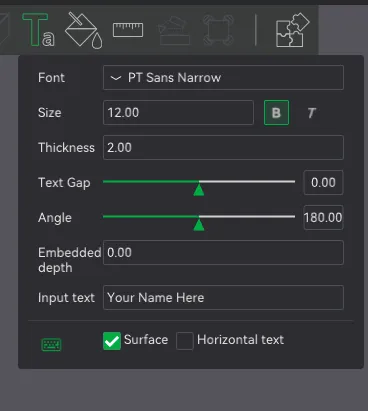The width and height of the screenshot is (368, 411).
Task: Click the Angle label
Action: tap(55, 218)
